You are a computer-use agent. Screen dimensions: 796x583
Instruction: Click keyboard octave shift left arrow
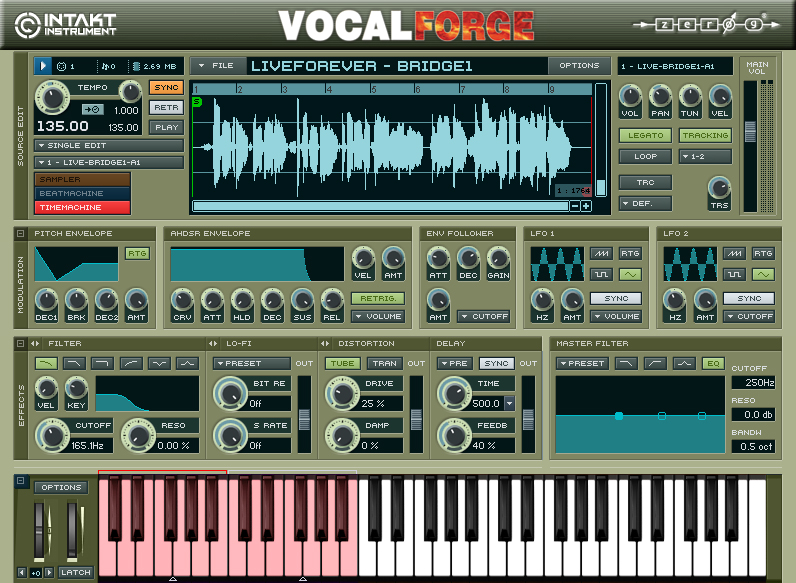pyautogui.click(x=21, y=572)
